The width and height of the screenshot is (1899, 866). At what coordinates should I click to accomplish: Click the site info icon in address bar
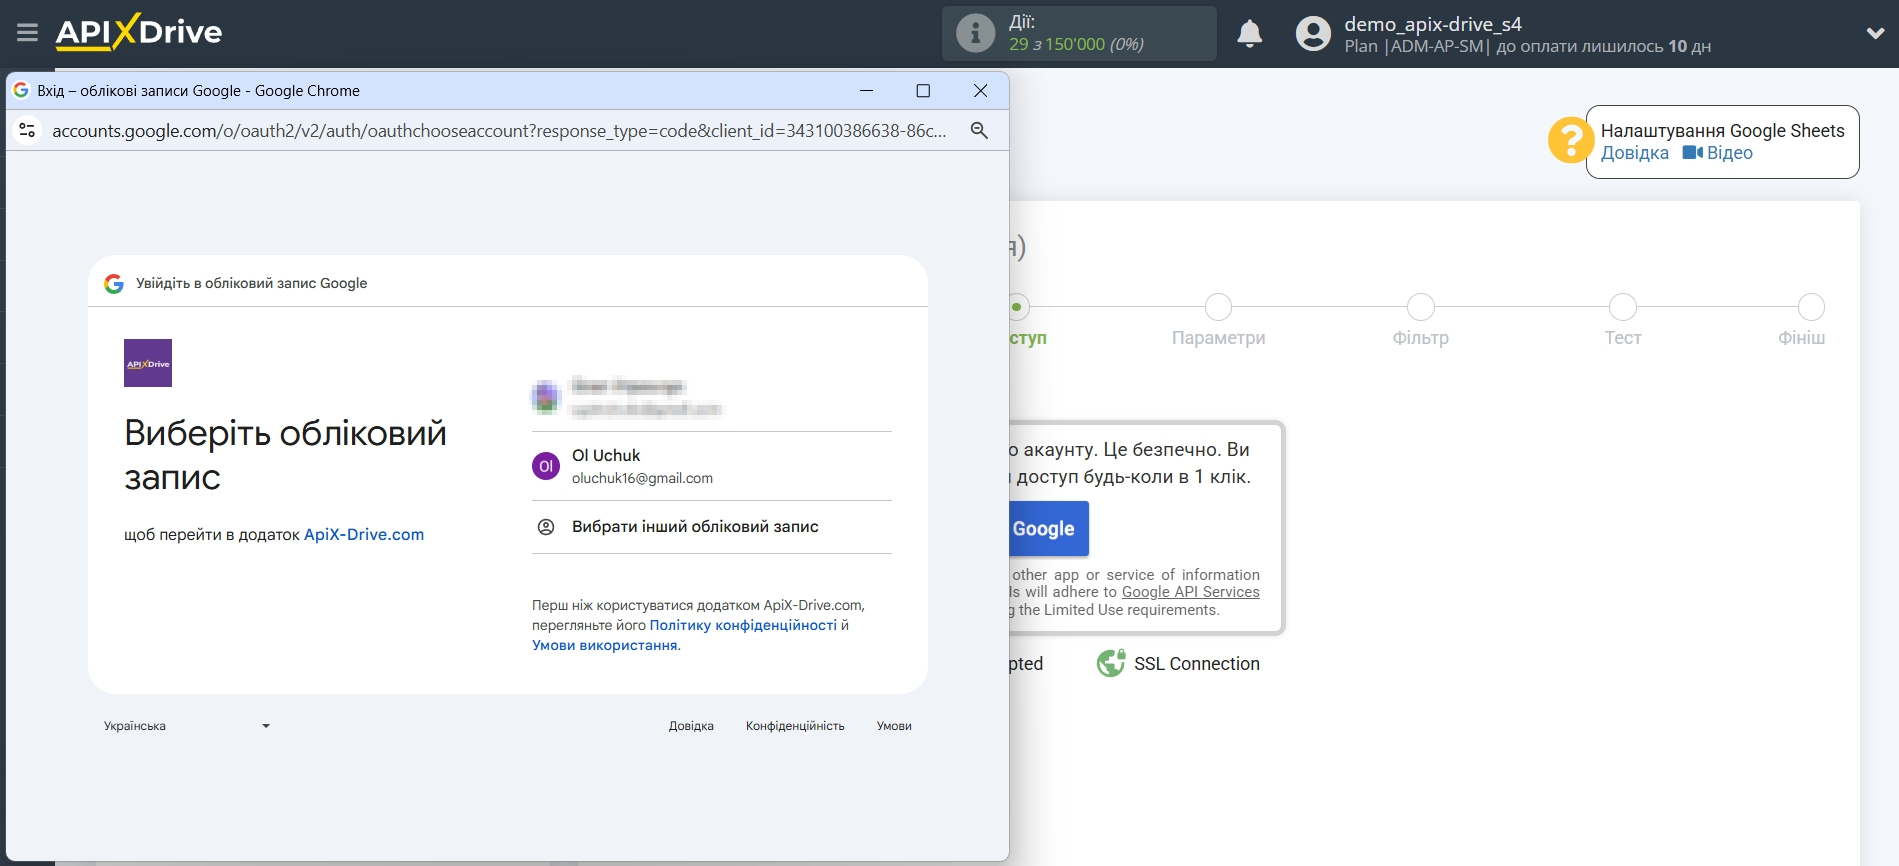tap(27, 131)
